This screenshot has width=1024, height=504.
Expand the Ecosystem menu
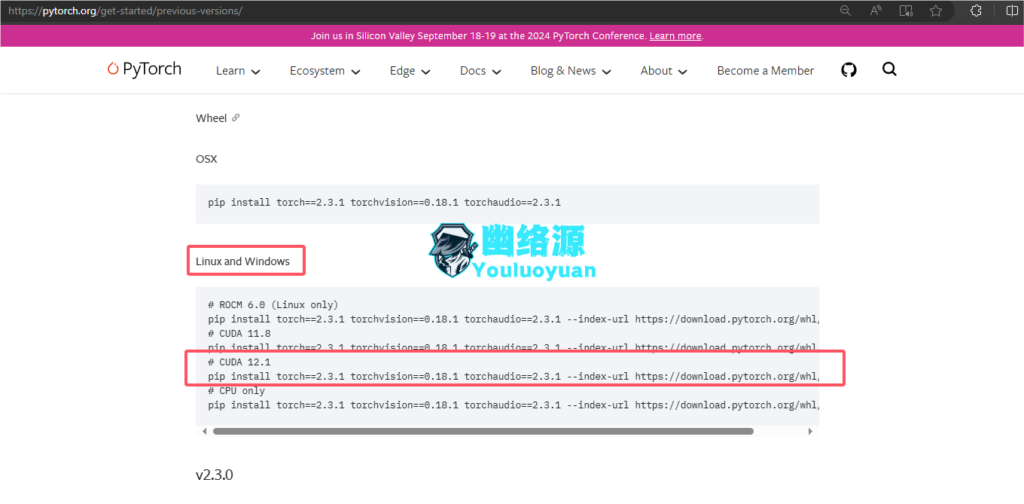(325, 71)
